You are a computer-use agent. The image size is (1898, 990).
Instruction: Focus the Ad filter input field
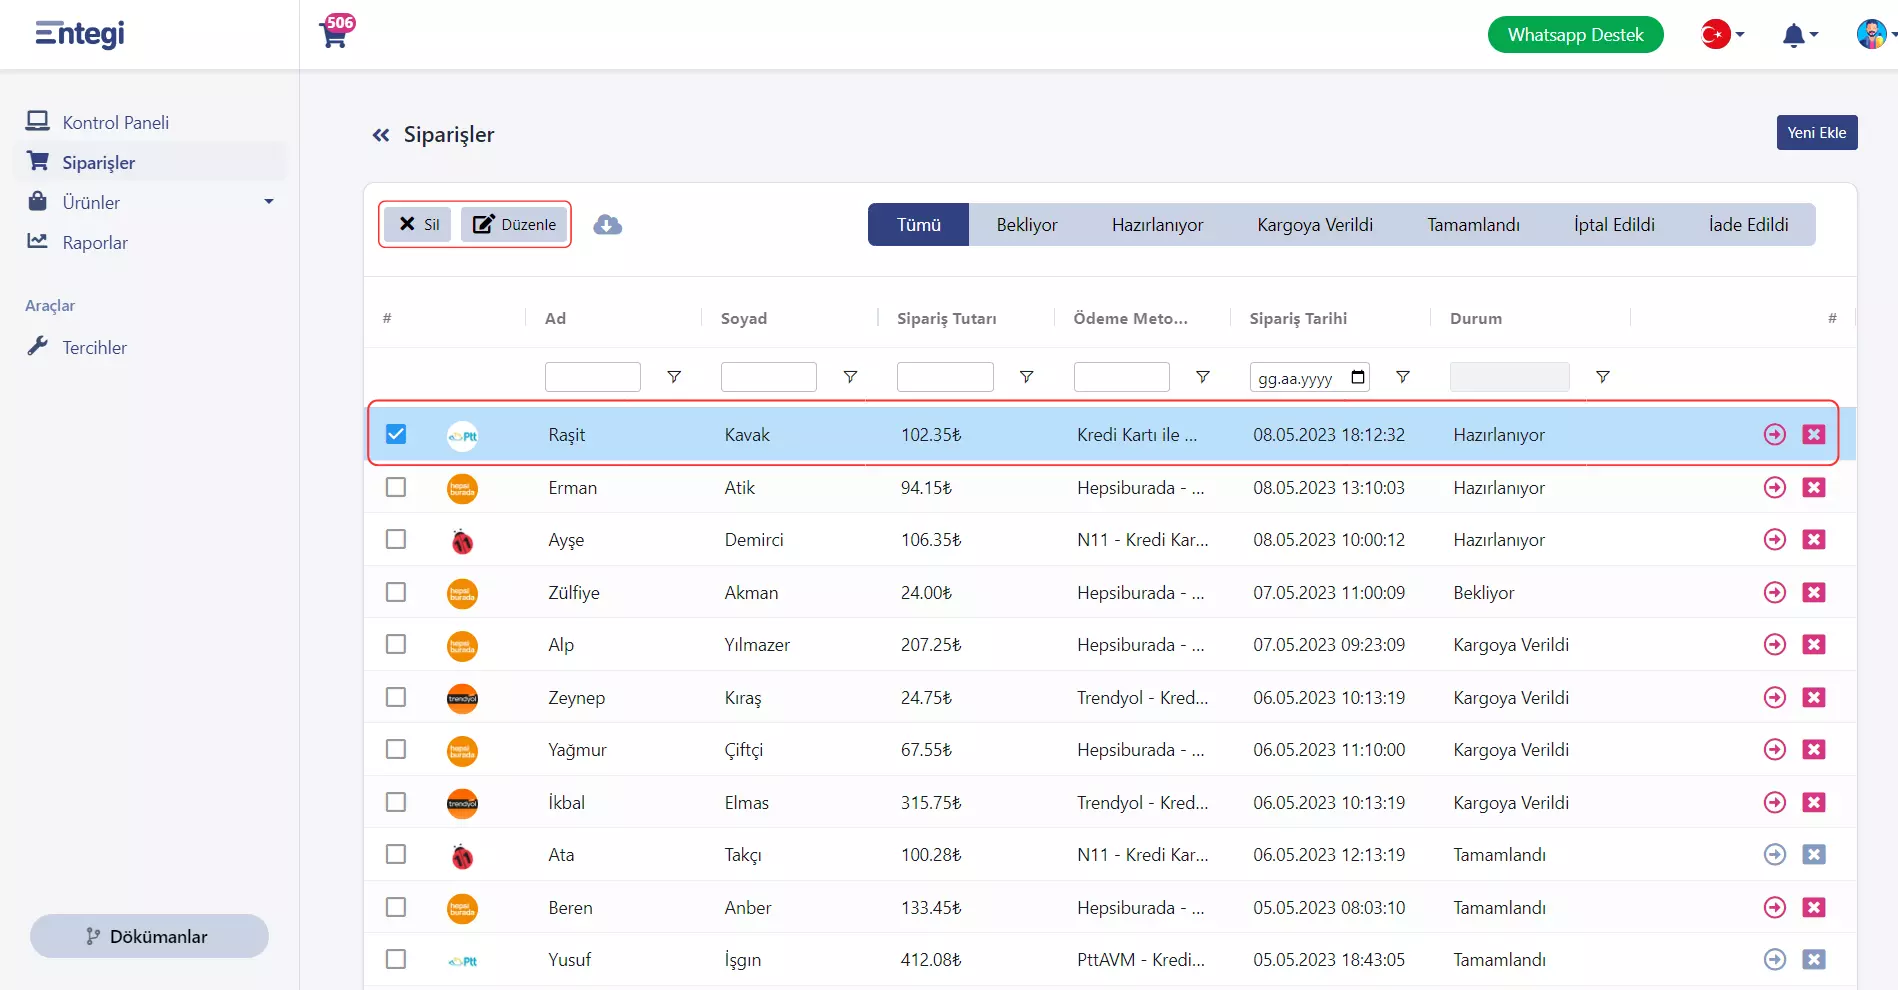(x=592, y=377)
